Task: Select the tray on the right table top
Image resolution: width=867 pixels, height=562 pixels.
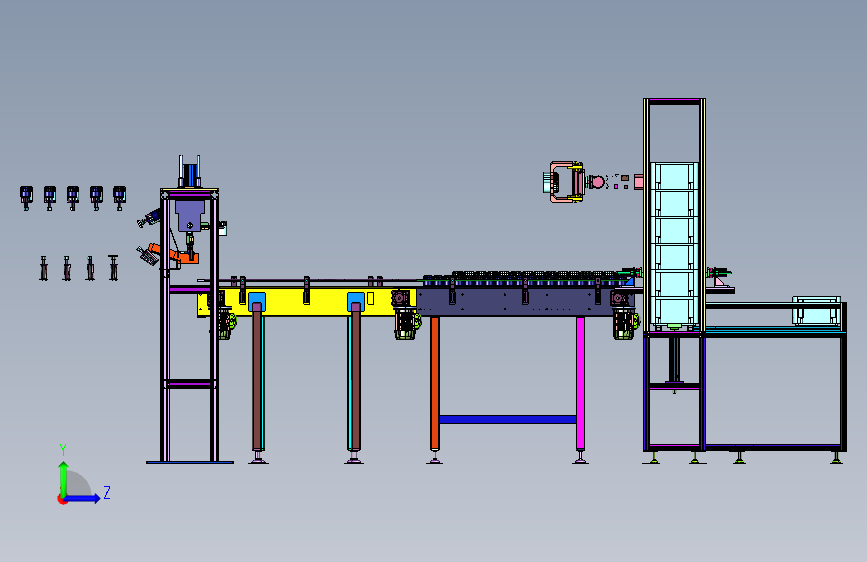Action: [816, 310]
